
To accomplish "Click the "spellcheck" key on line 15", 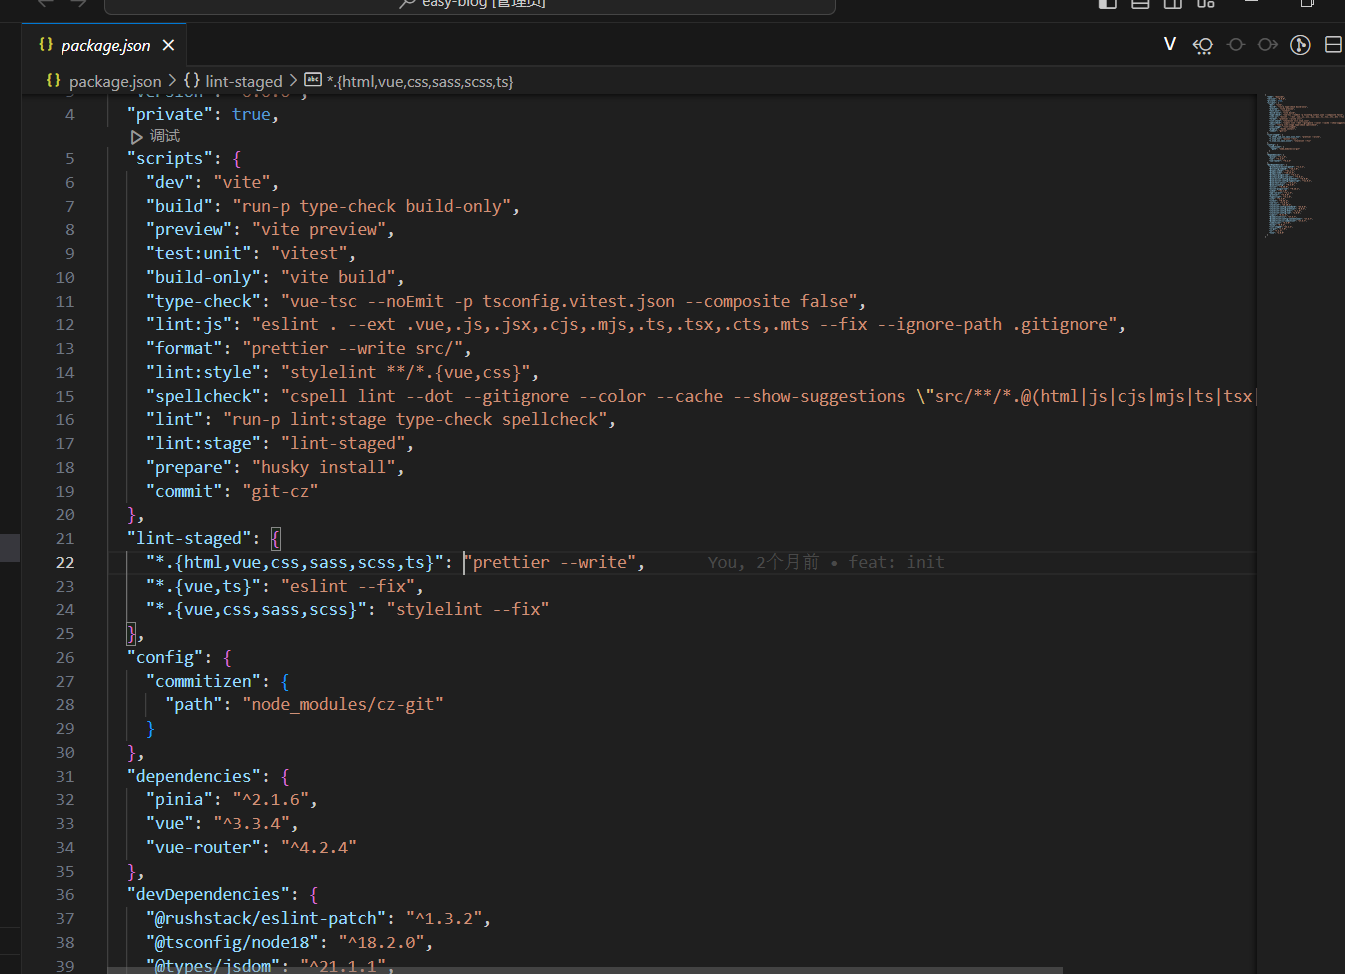I will click(203, 396).
